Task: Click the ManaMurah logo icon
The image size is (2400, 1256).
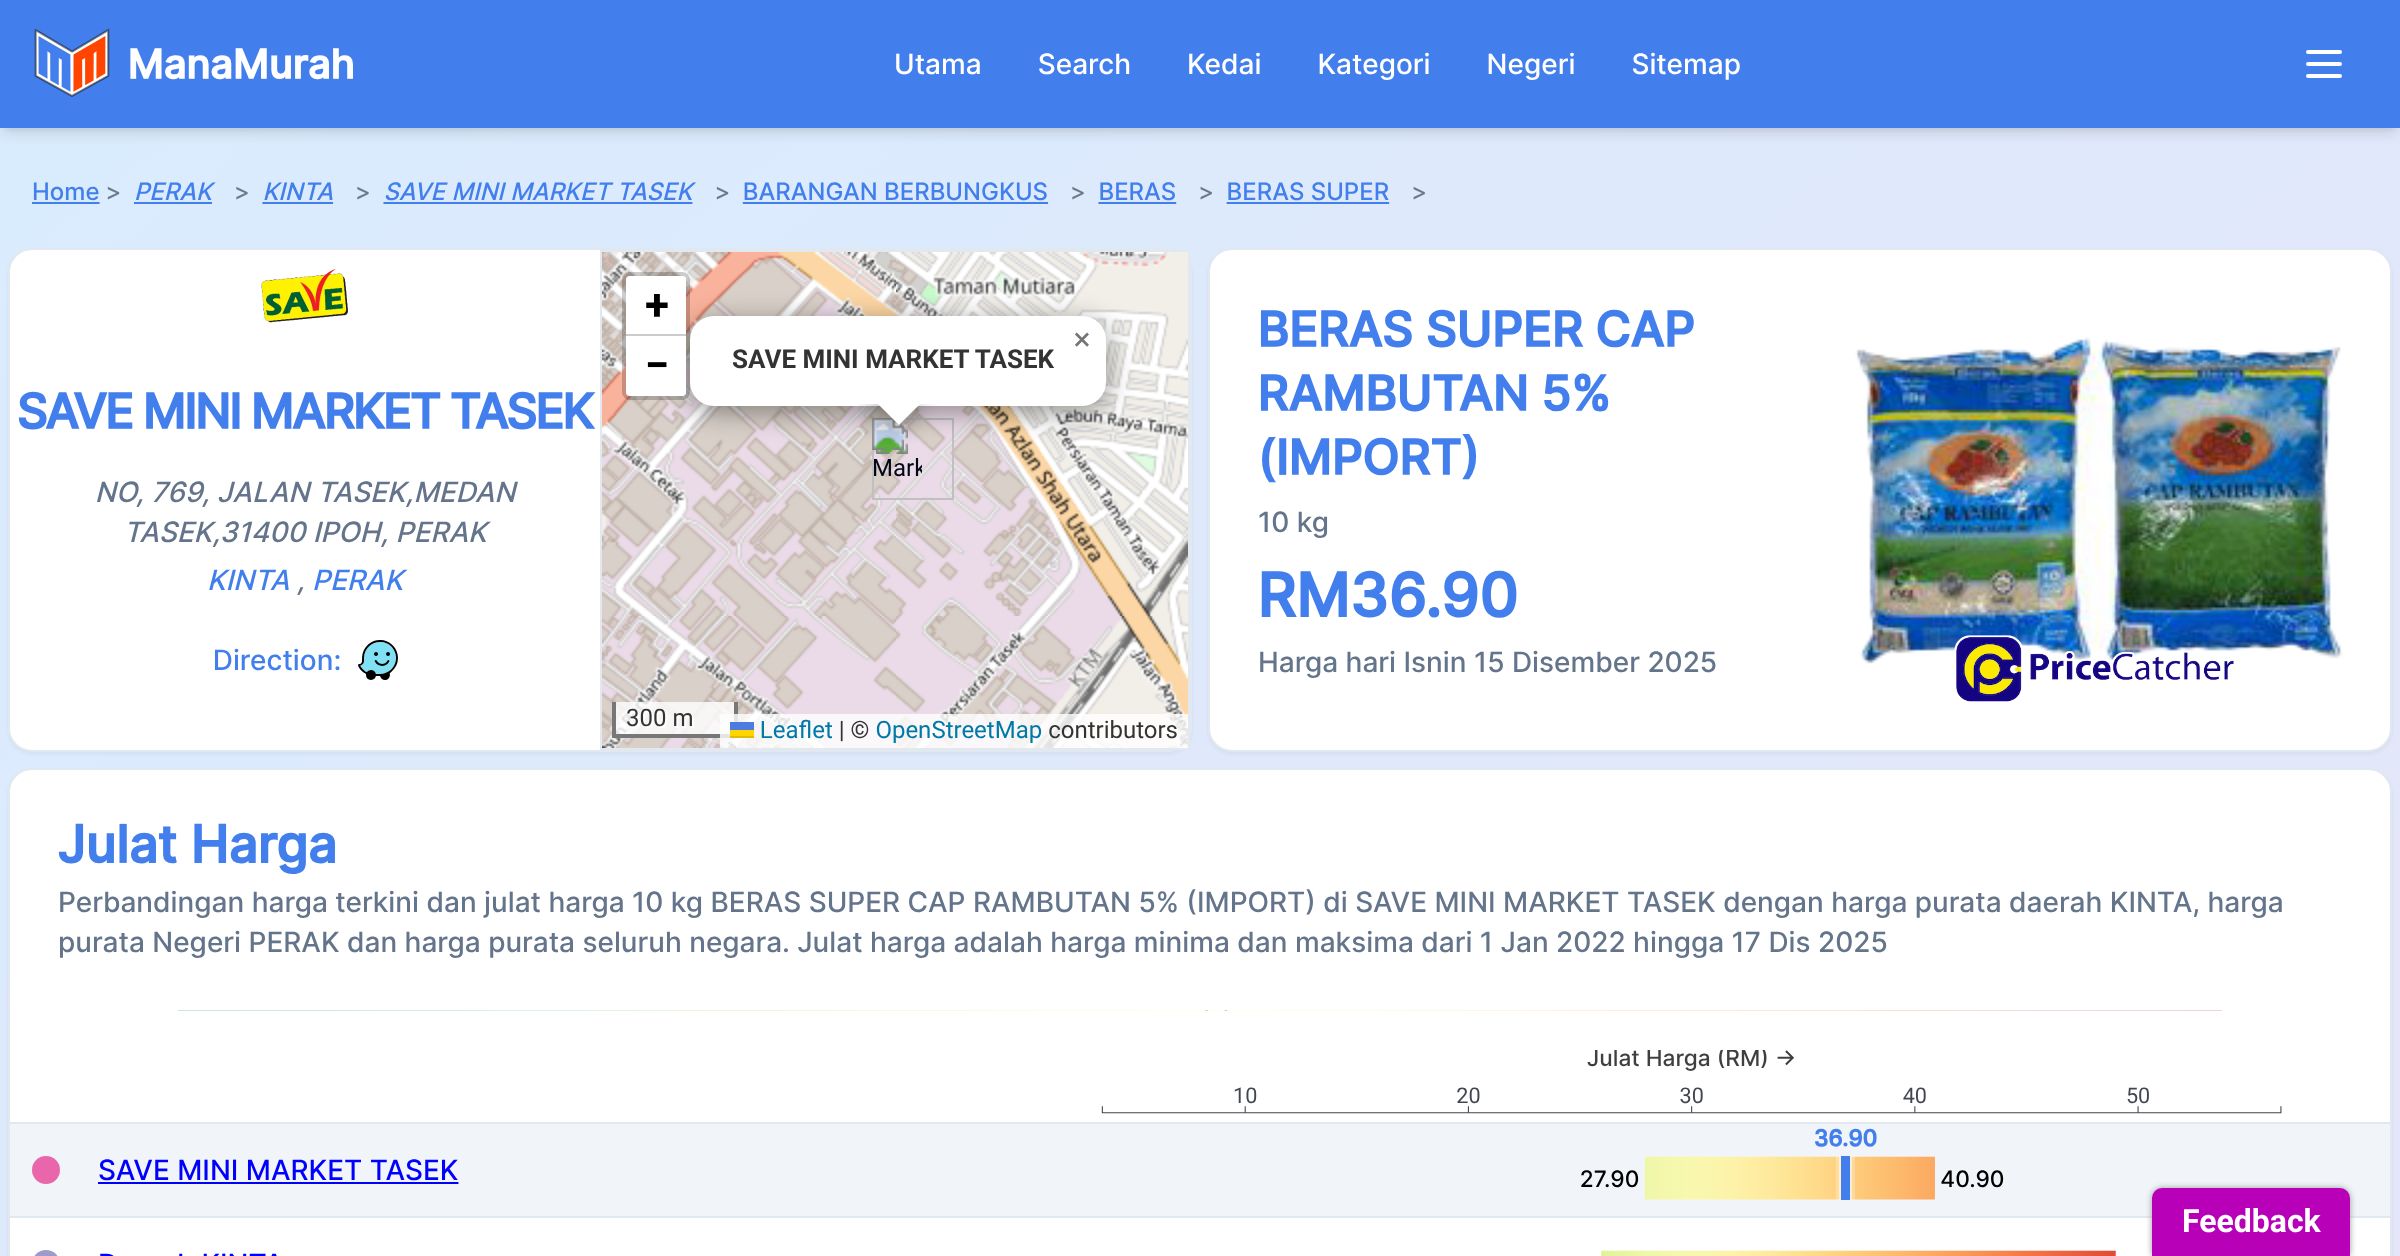Action: coord(71,63)
